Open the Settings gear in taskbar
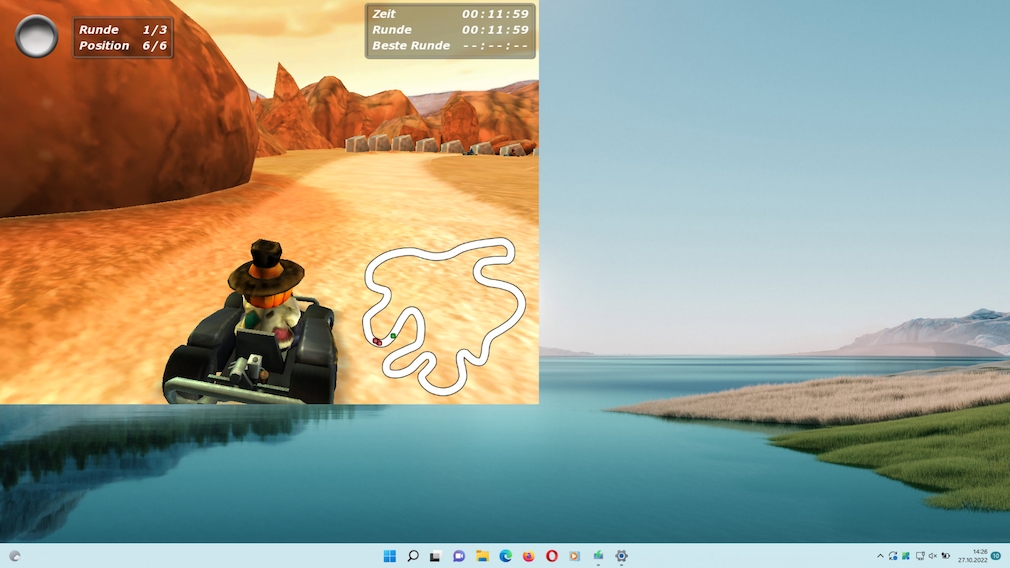This screenshot has width=1010, height=568. click(x=621, y=556)
